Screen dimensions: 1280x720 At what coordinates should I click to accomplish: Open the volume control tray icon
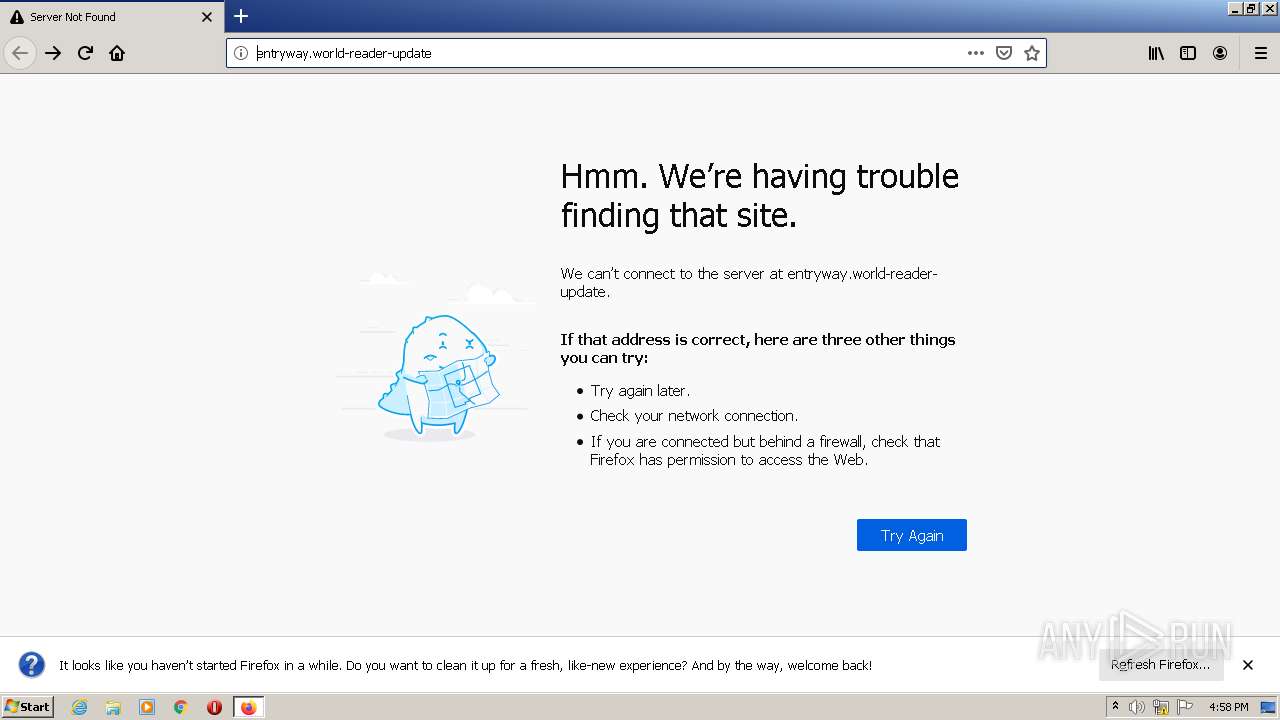[1137, 707]
